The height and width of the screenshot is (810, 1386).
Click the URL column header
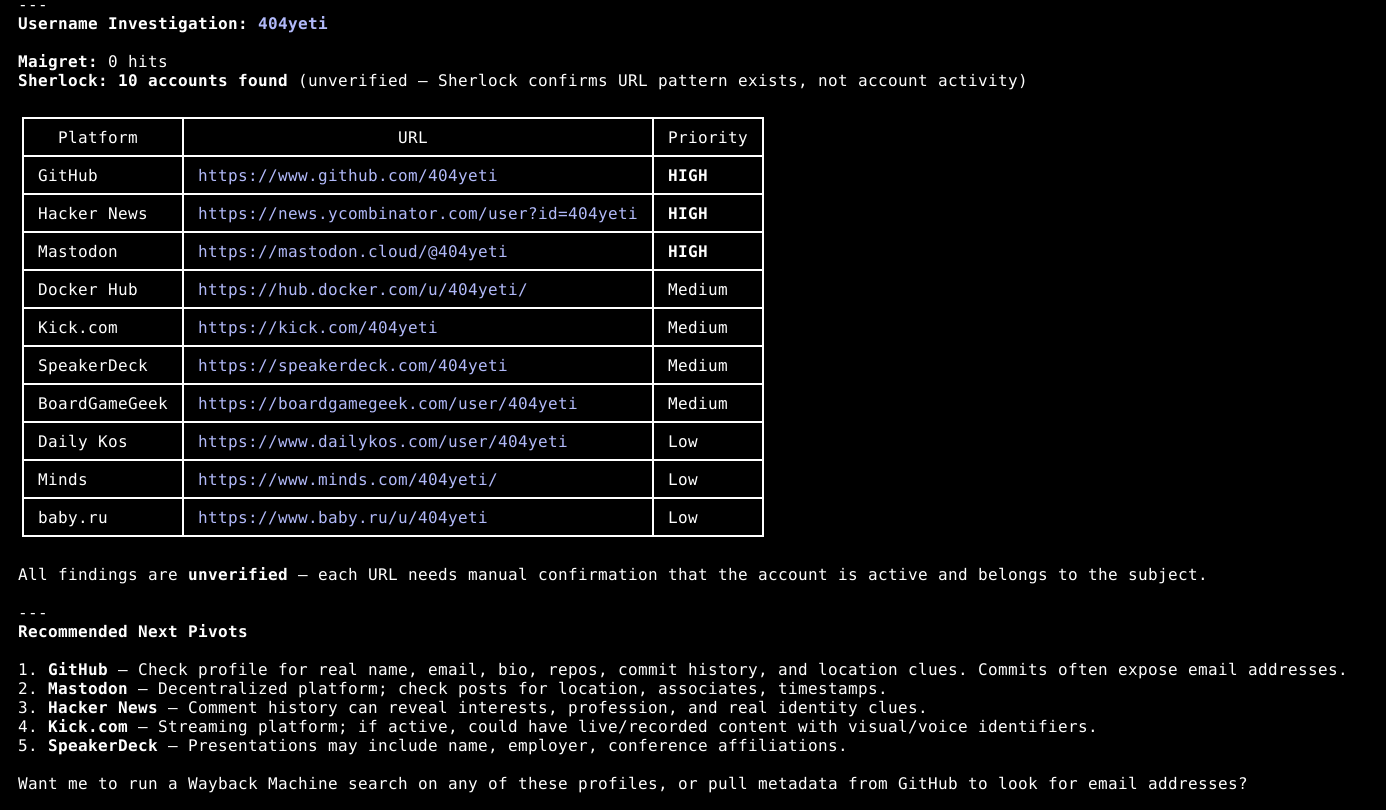pyautogui.click(x=412, y=137)
